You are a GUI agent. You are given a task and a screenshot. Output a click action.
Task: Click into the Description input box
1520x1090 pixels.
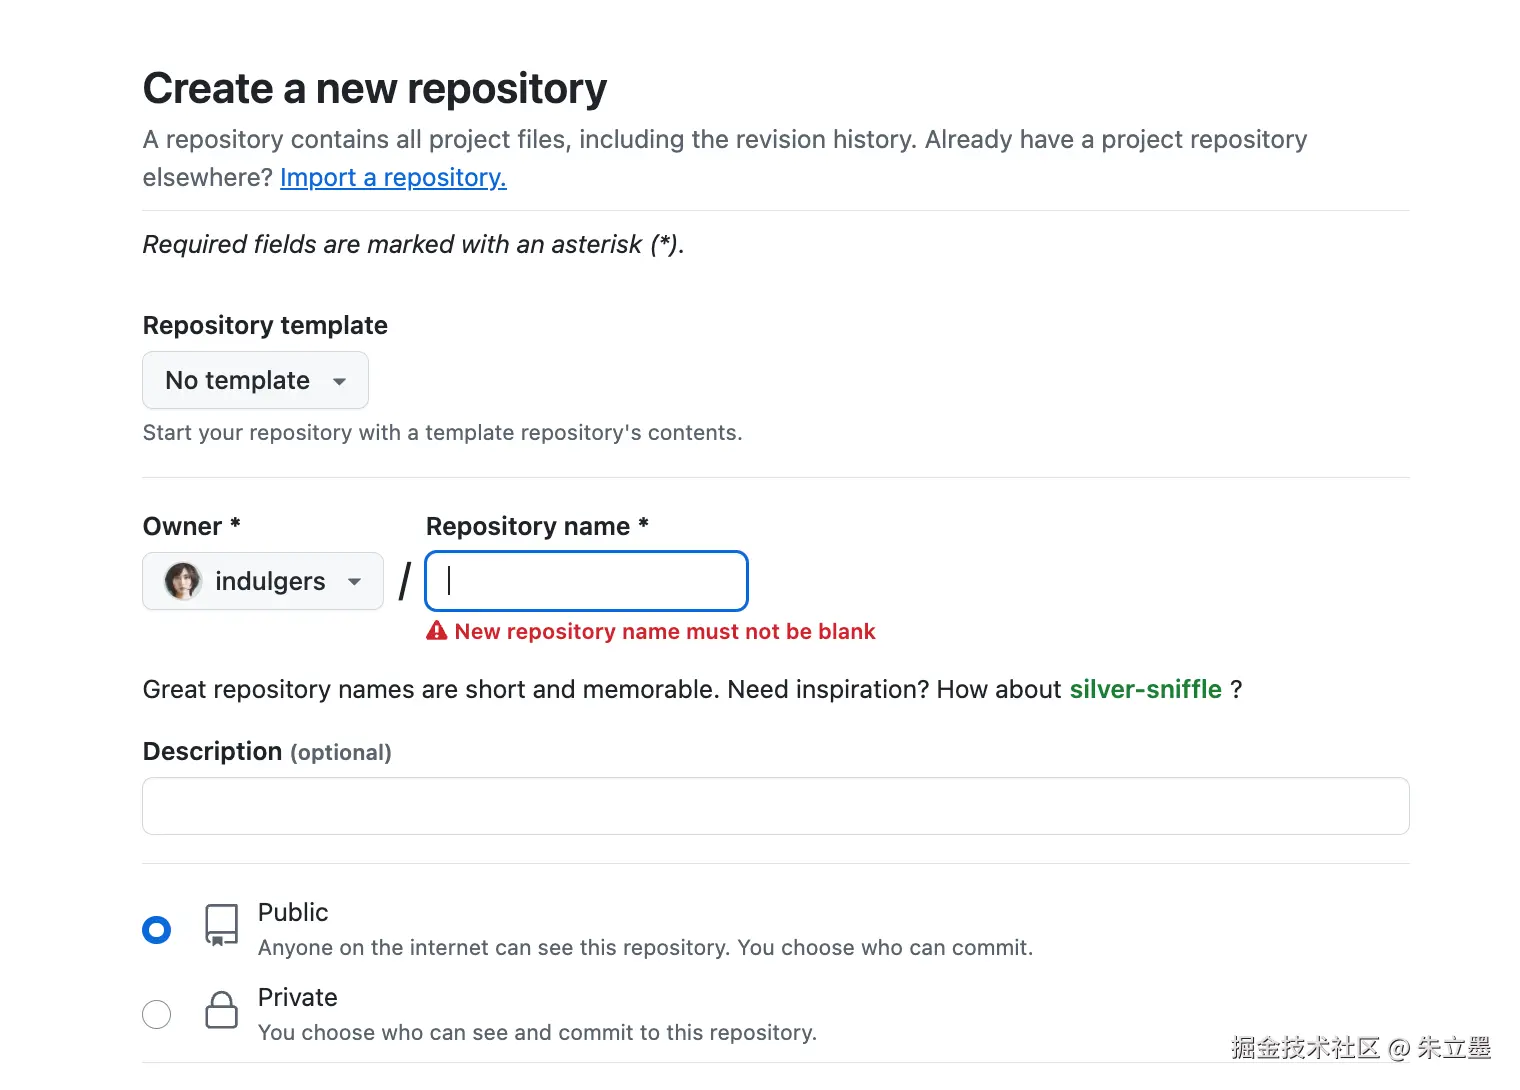pyautogui.click(x=775, y=806)
